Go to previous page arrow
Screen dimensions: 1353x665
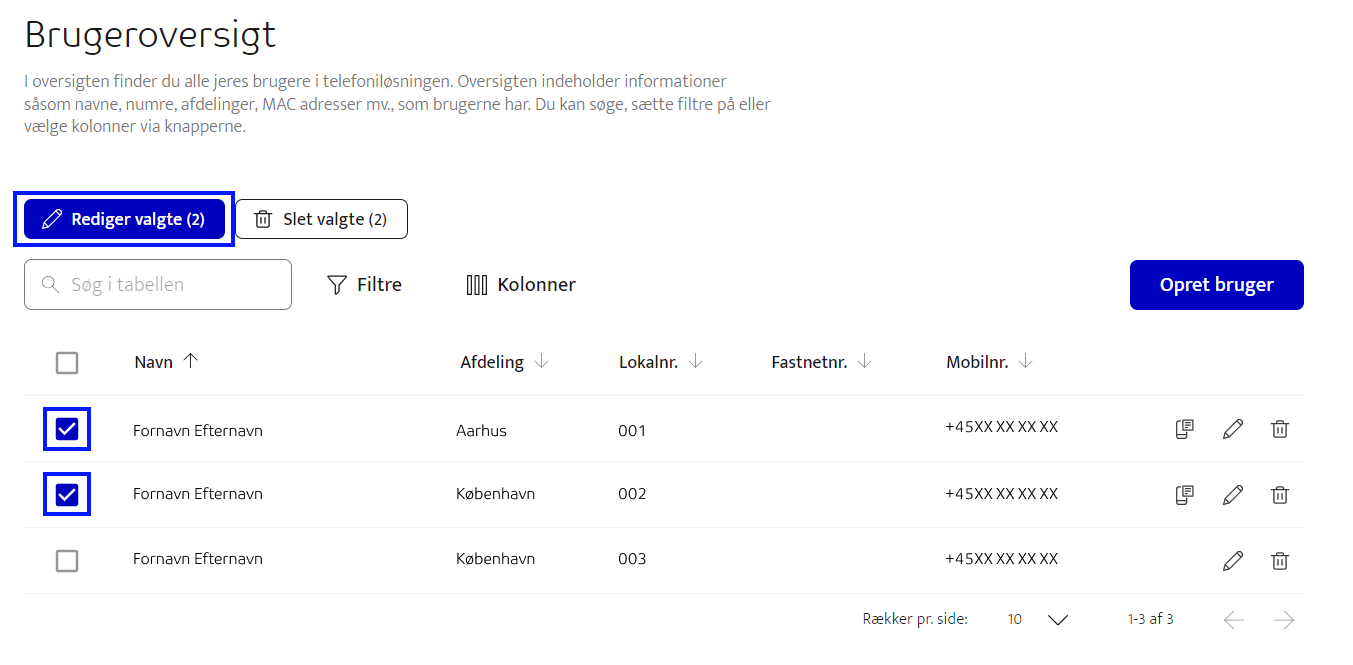pyautogui.click(x=1234, y=620)
